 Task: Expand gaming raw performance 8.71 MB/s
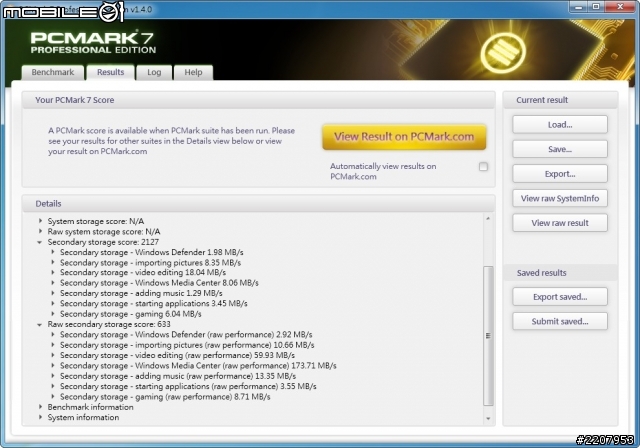coord(53,397)
